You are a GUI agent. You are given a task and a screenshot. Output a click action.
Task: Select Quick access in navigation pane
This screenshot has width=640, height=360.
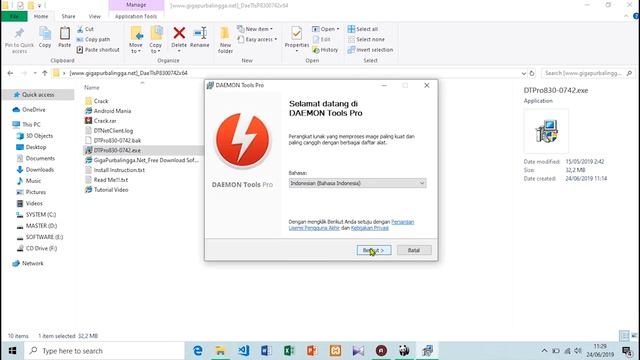38,95
